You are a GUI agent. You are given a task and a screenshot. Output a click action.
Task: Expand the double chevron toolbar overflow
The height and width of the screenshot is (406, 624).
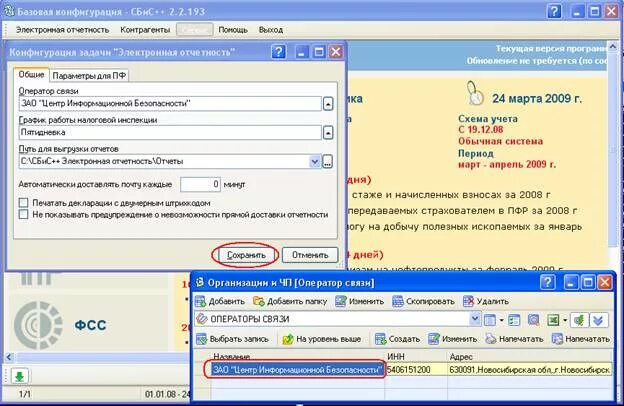tap(598, 320)
